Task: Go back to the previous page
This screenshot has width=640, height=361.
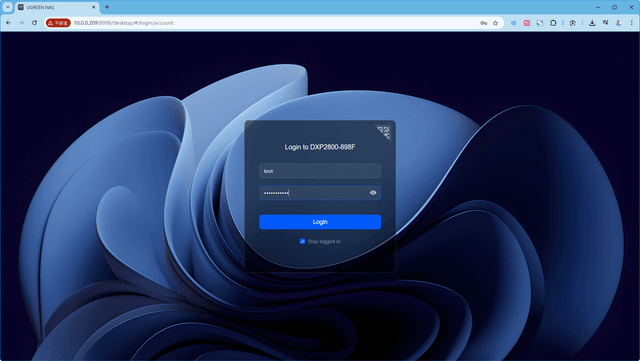Action: [9, 23]
